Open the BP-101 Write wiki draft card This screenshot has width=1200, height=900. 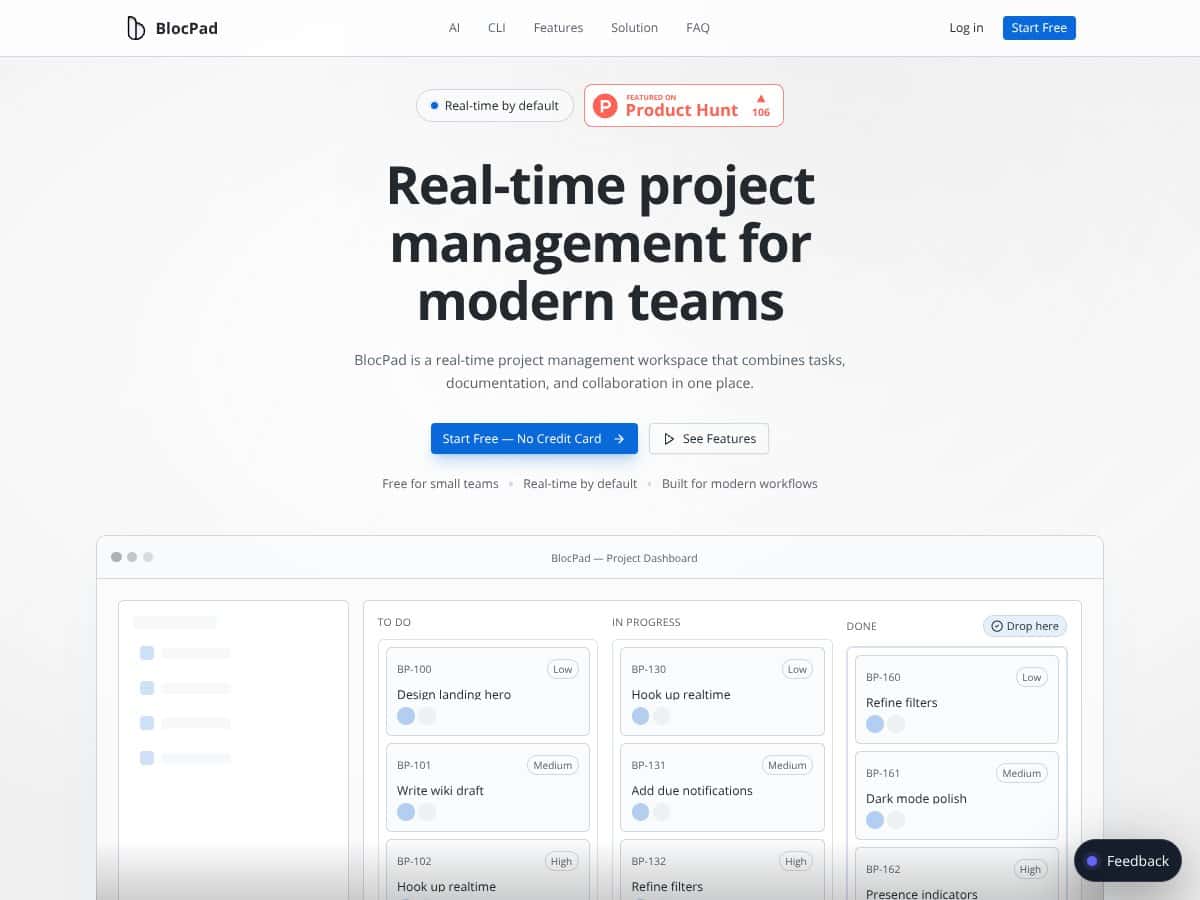(x=488, y=787)
